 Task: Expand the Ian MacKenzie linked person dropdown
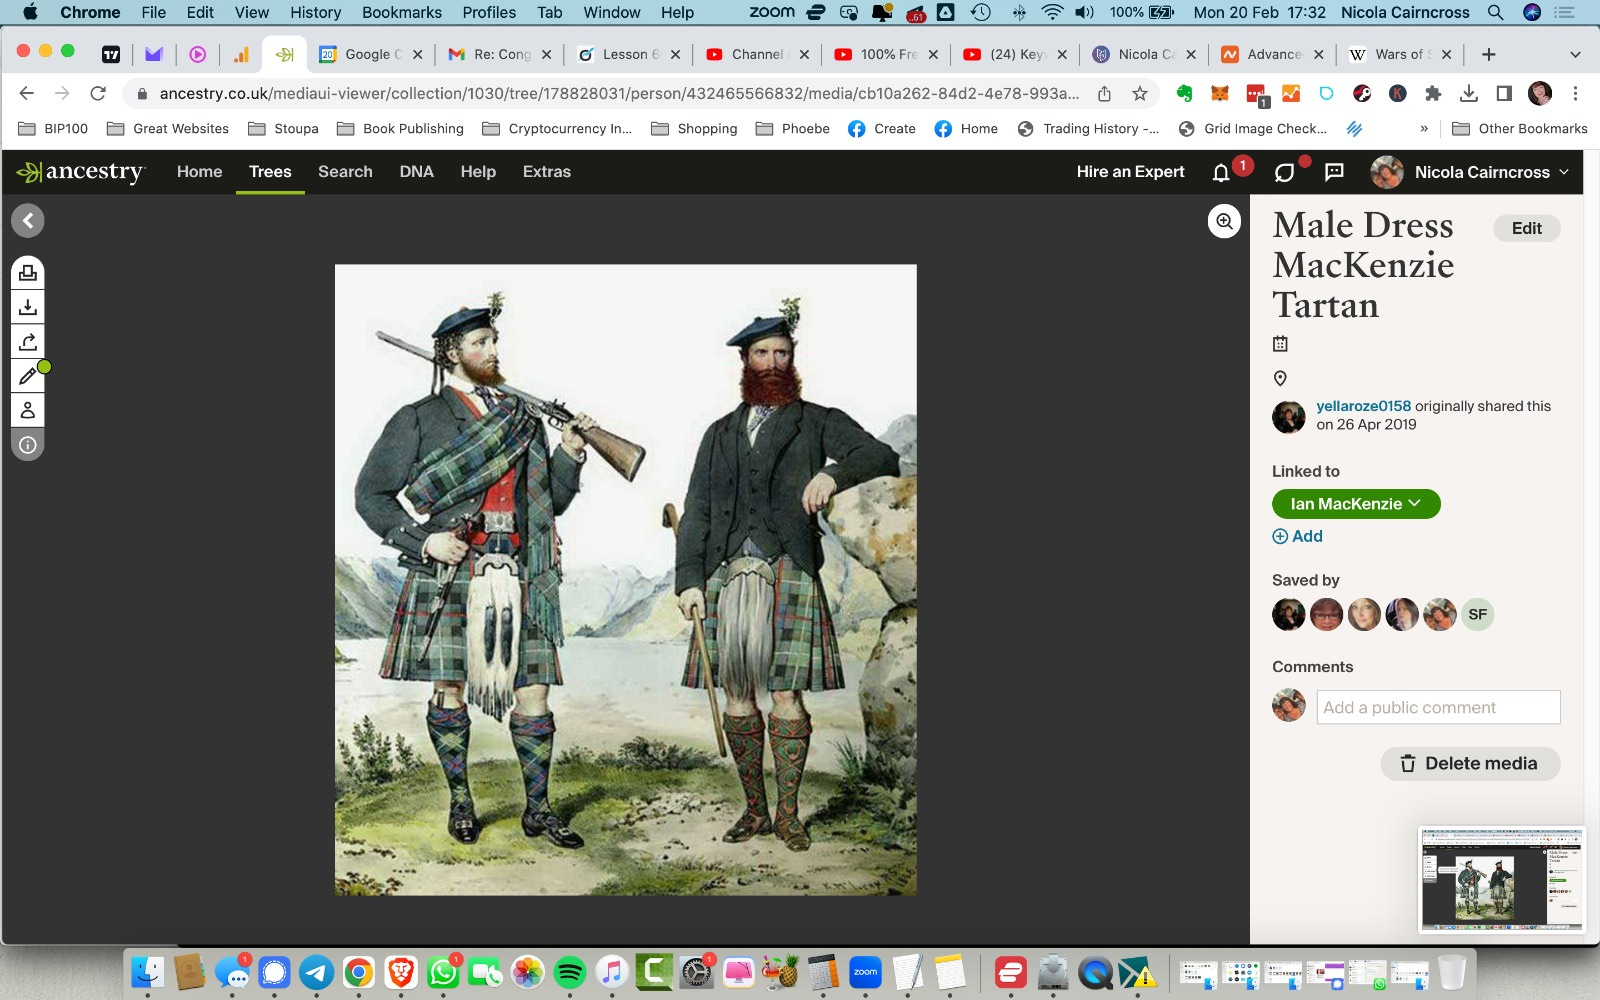pos(1355,504)
